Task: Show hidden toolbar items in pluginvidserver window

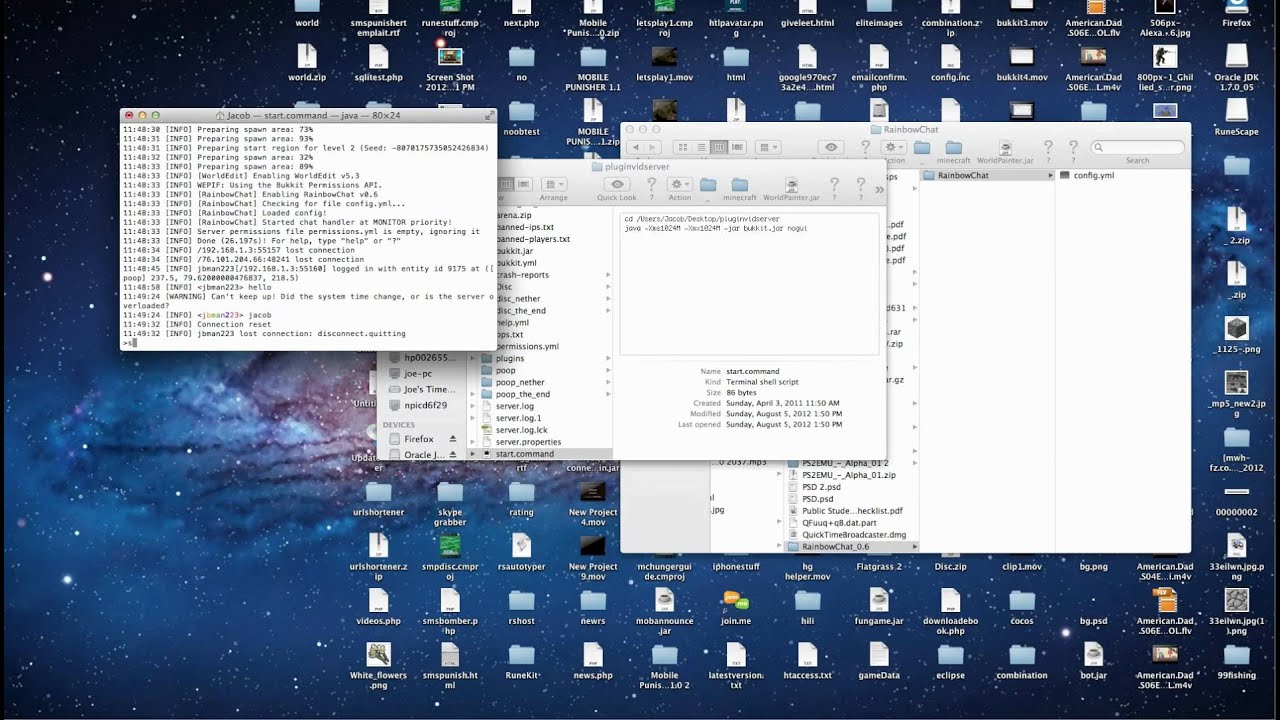Action: (x=879, y=188)
